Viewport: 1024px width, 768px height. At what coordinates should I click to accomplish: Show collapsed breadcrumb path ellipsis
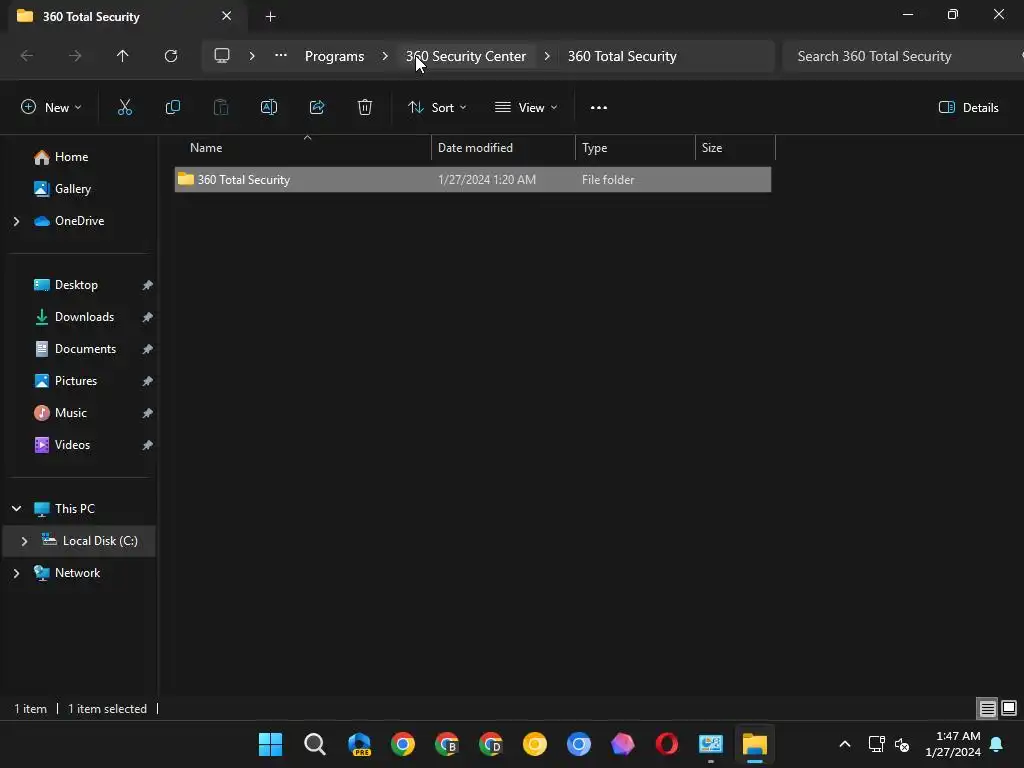[281, 56]
